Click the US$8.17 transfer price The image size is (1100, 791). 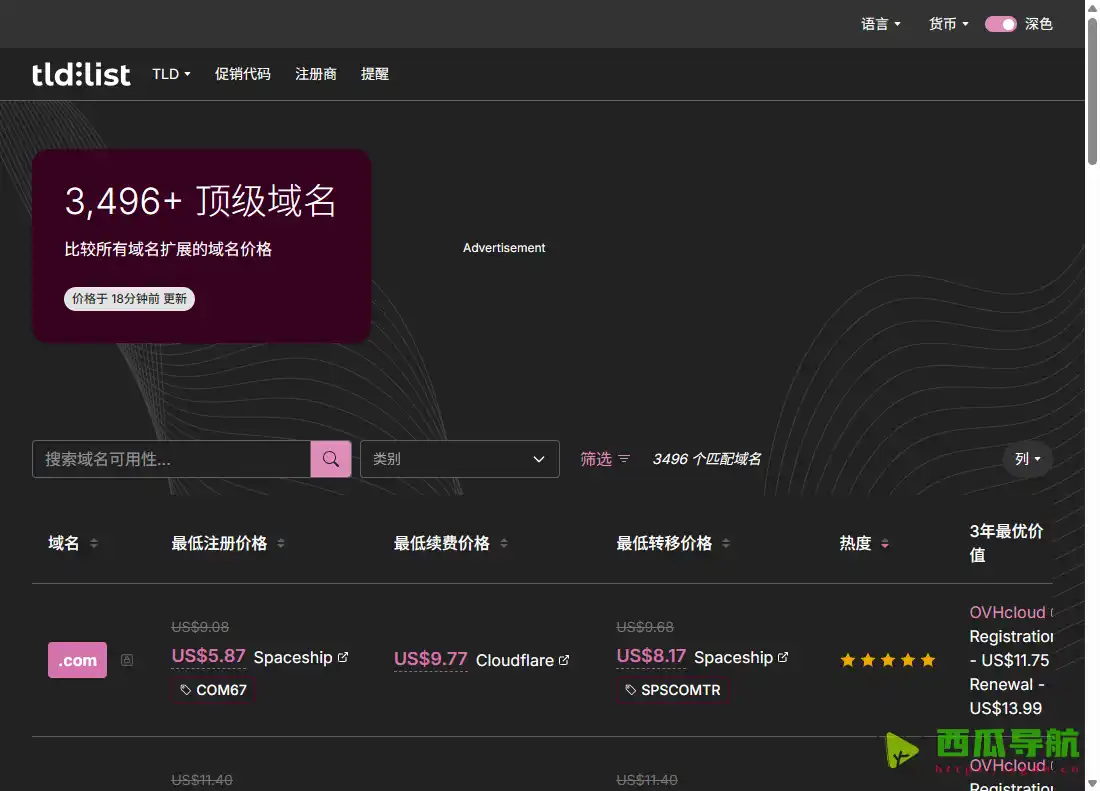(651, 656)
